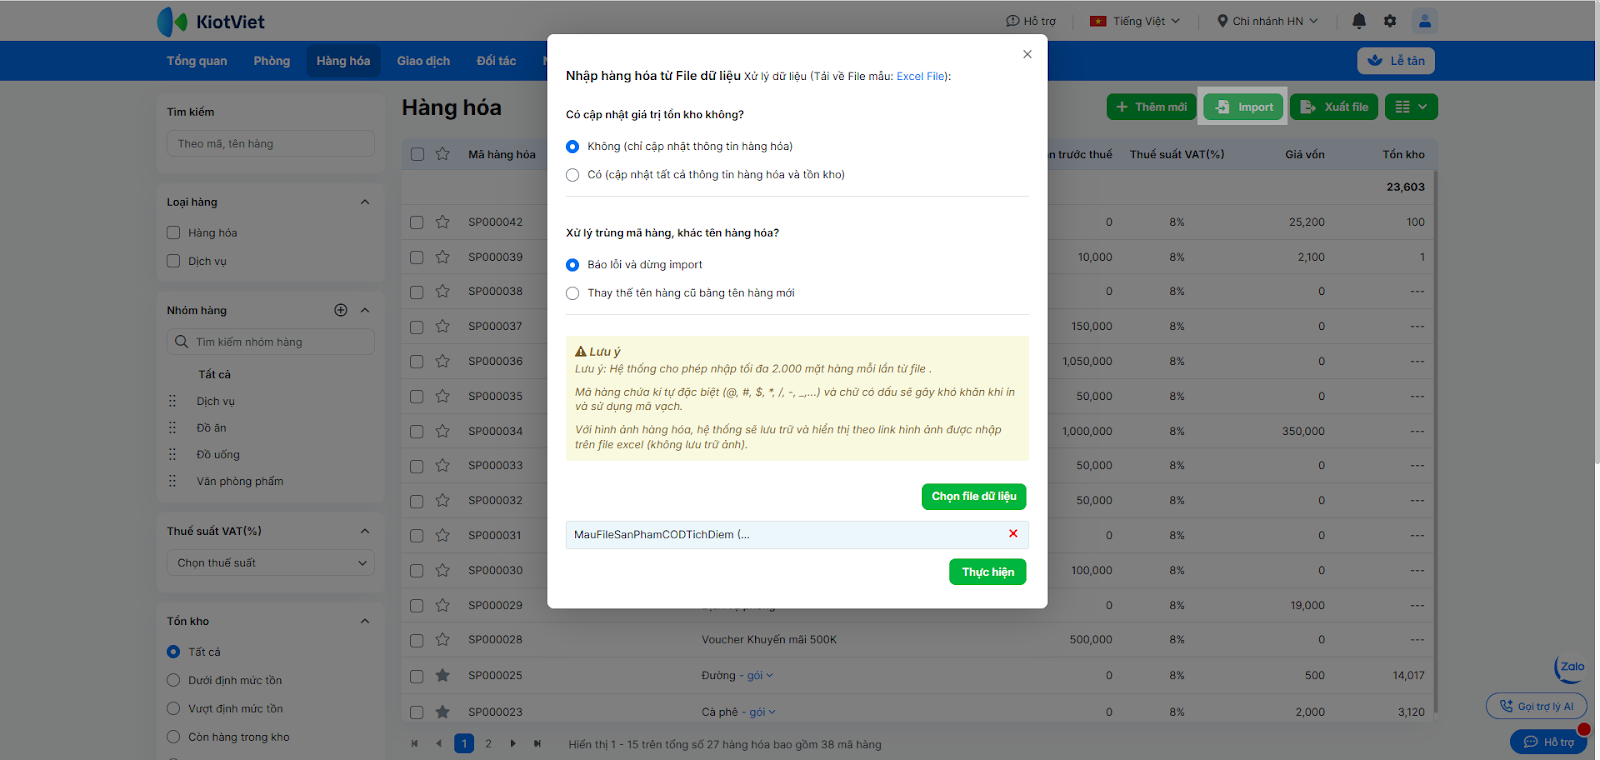Download the Excel File template link
Viewport: 1600px width, 760px height.
pos(921,76)
